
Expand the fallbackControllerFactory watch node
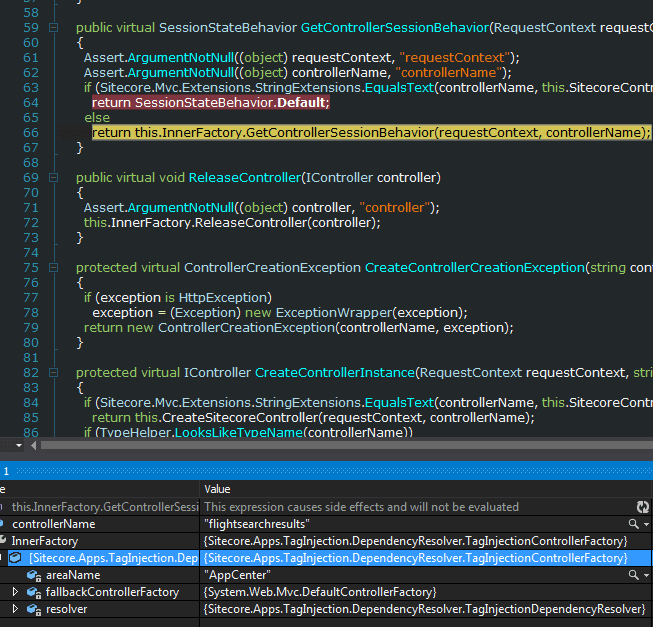click(15, 592)
